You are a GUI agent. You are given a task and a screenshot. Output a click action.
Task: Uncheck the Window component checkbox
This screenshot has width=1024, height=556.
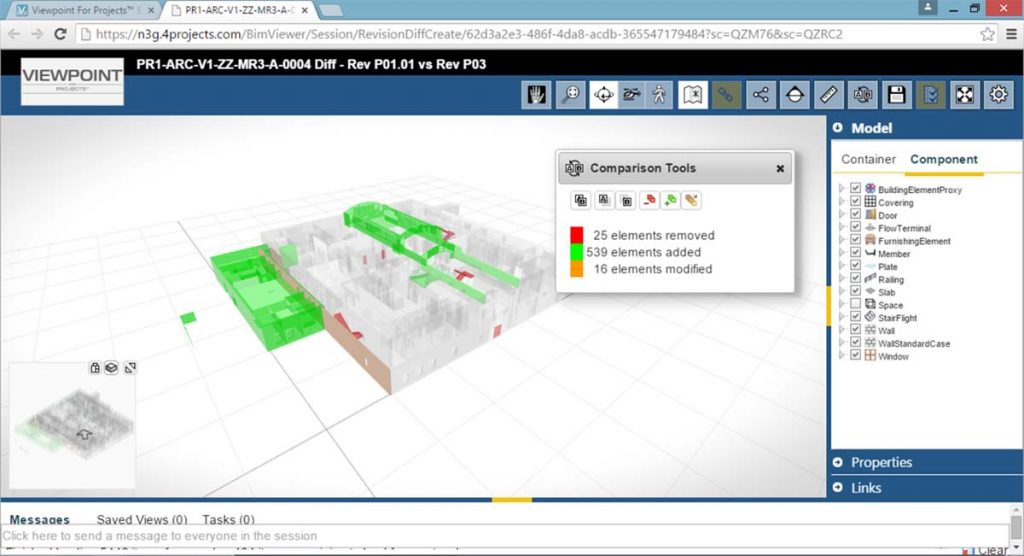(855, 355)
